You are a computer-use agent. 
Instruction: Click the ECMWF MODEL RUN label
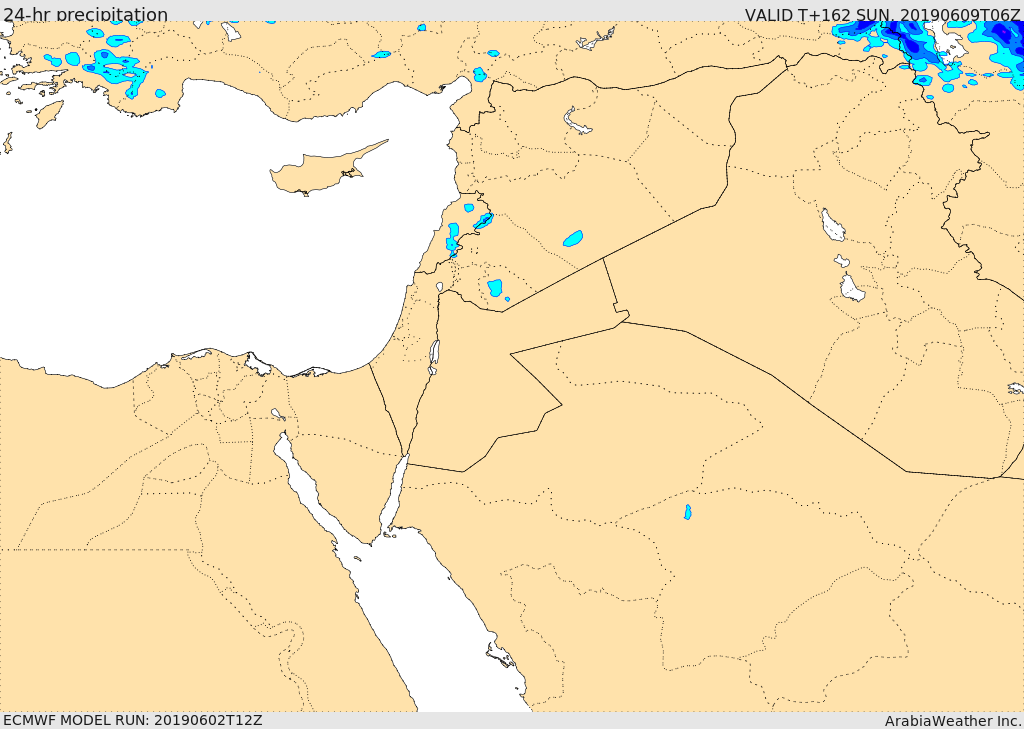coord(133,720)
